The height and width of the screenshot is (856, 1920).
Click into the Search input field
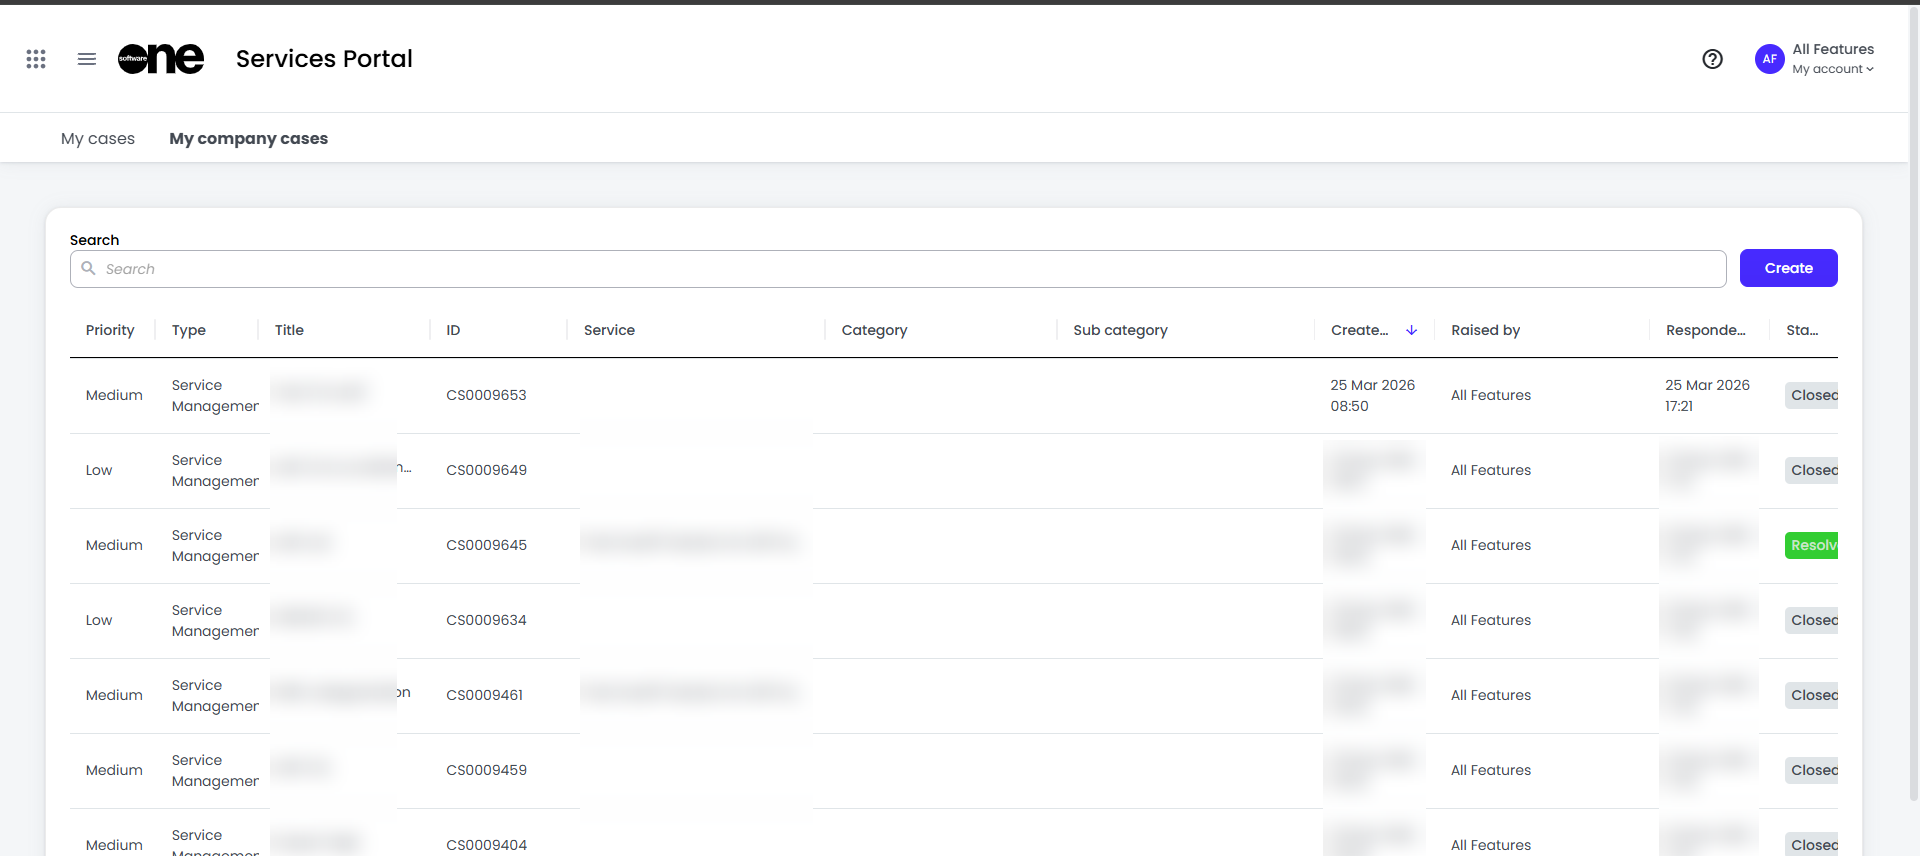point(900,269)
